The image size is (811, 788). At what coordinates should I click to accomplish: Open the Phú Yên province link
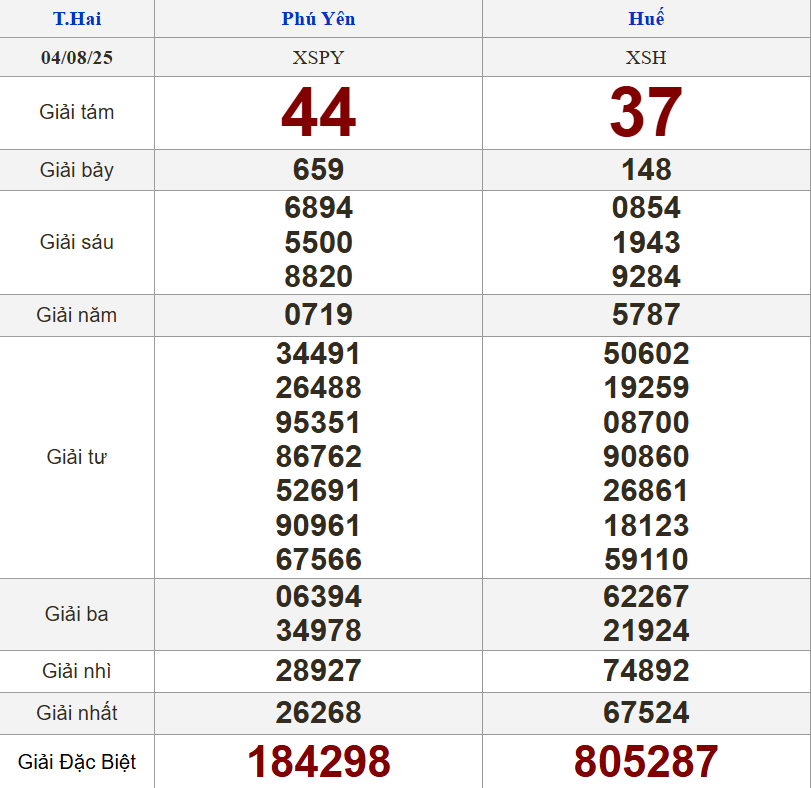[x=318, y=19]
